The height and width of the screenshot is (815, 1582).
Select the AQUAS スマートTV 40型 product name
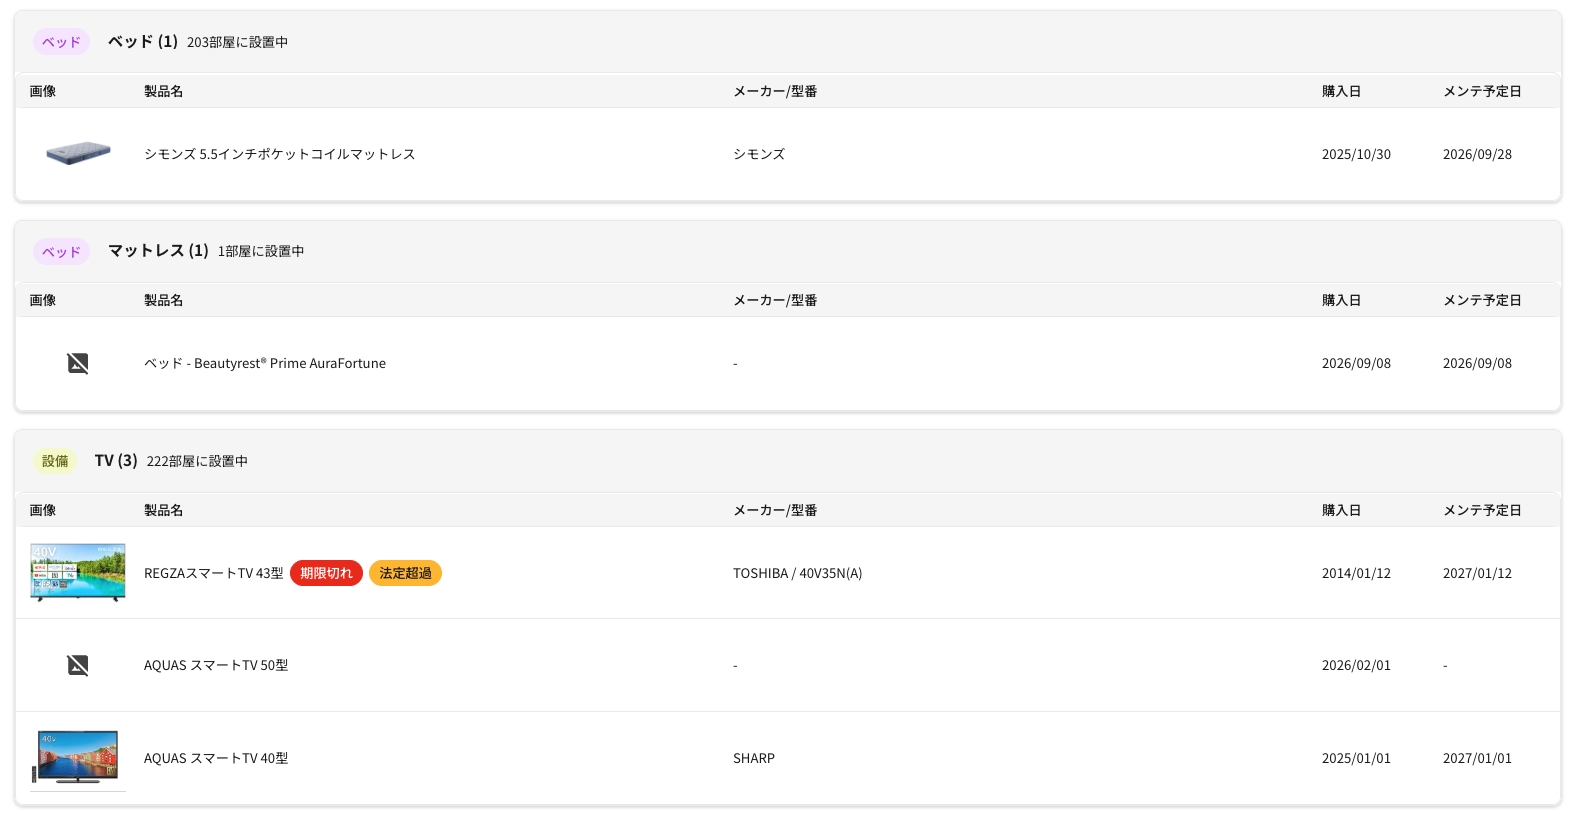216,758
